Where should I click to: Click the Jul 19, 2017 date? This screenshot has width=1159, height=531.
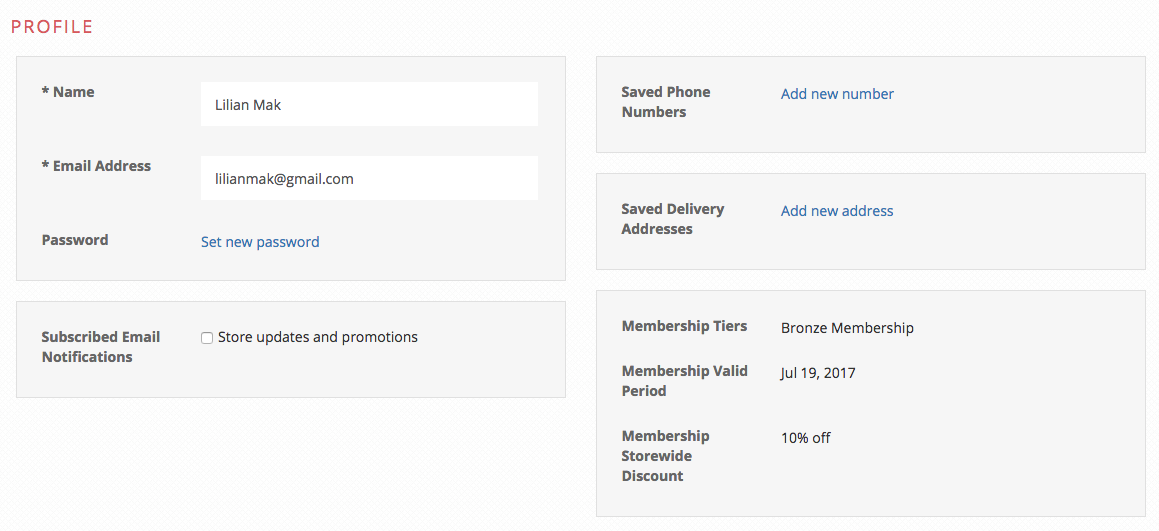pyautogui.click(x=818, y=373)
